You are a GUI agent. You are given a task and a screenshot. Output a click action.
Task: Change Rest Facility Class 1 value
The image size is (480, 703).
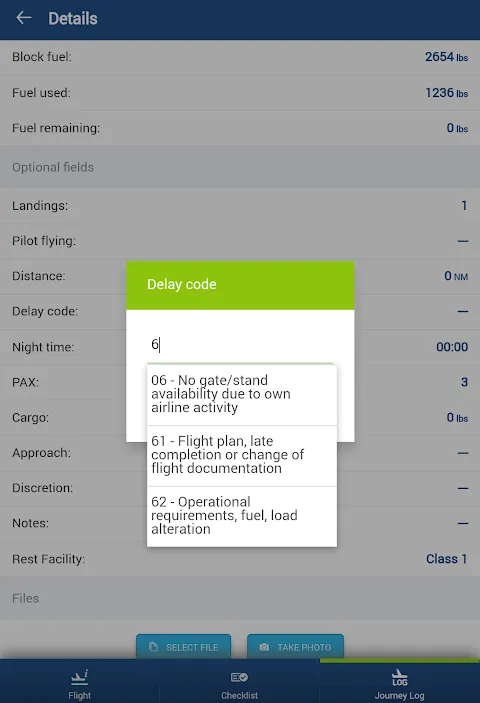446,559
